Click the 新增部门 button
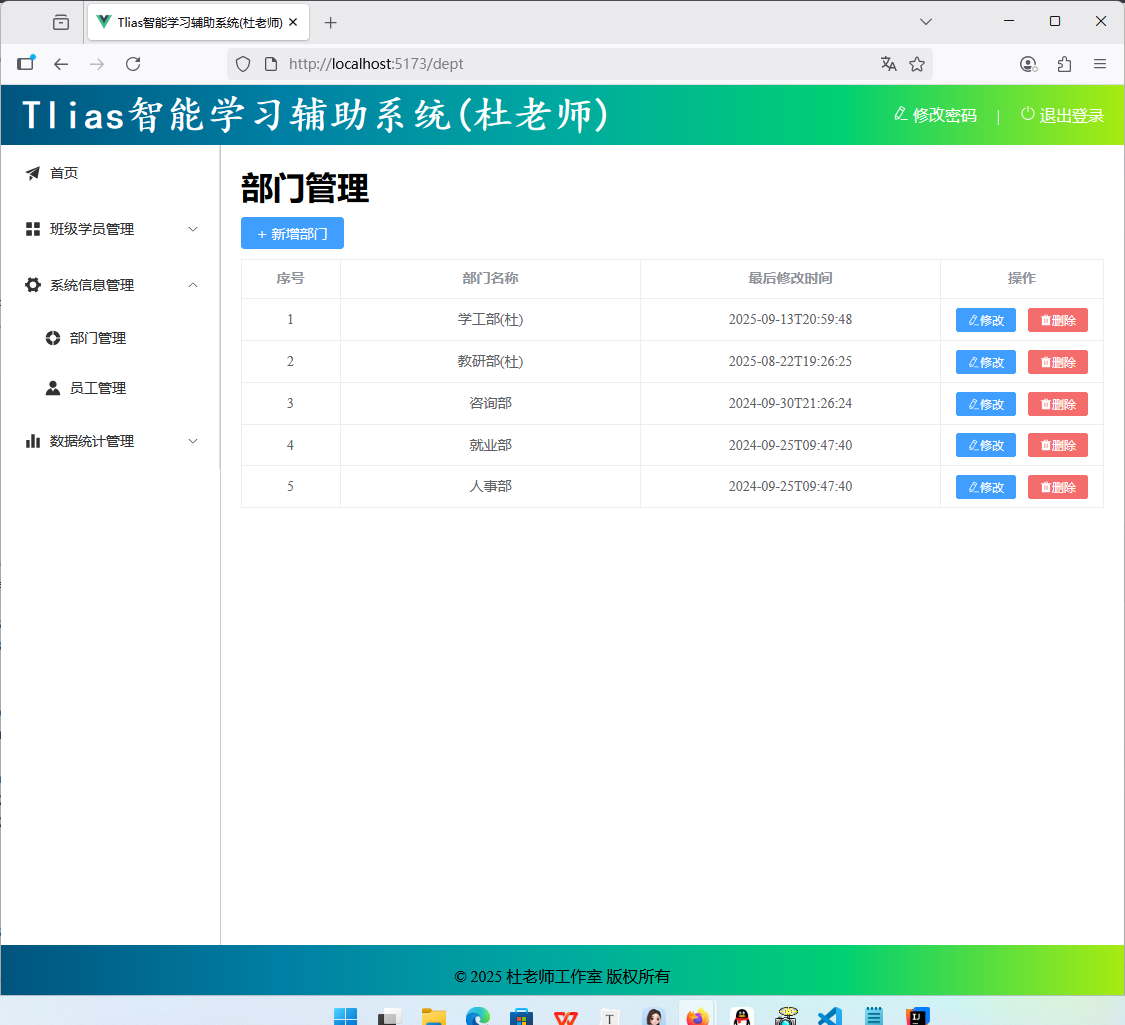This screenshot has height=1025, width=1125. 292,233
